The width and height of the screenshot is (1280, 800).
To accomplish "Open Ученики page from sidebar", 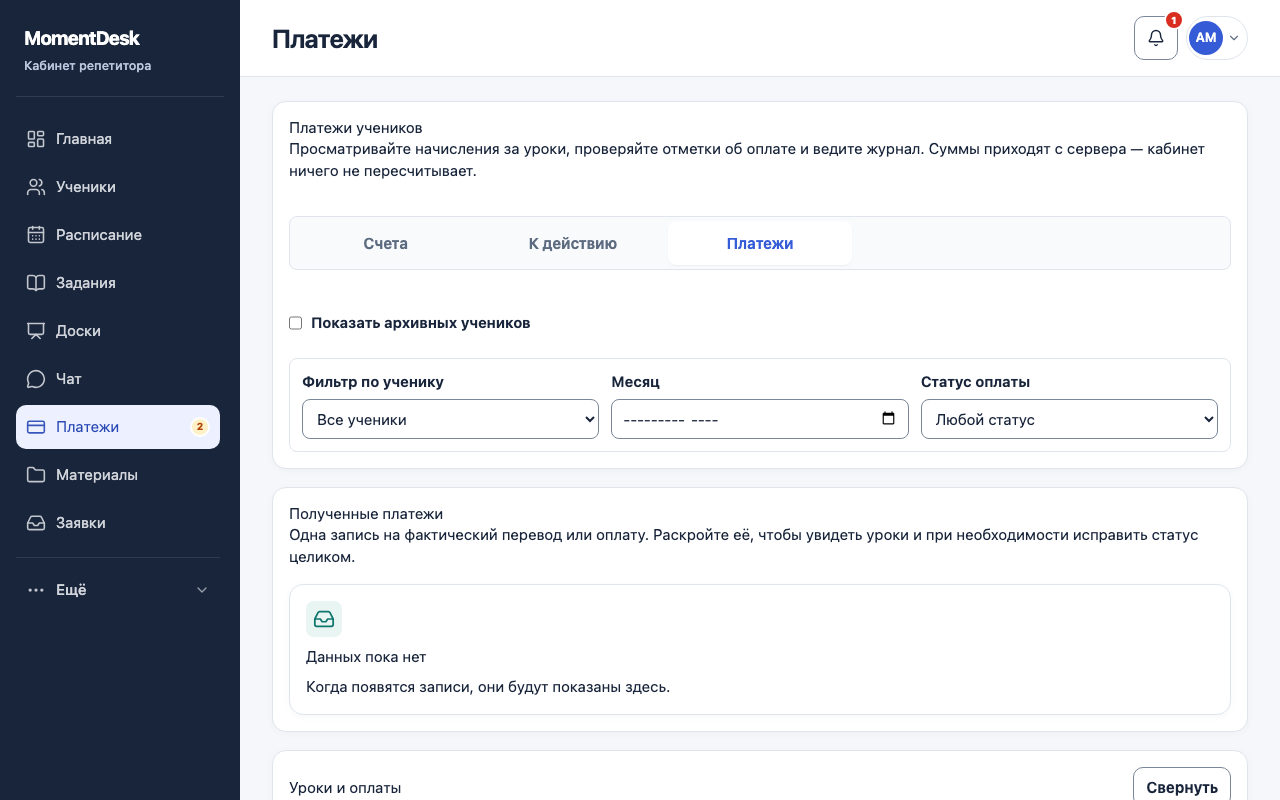I will [118, 187].
